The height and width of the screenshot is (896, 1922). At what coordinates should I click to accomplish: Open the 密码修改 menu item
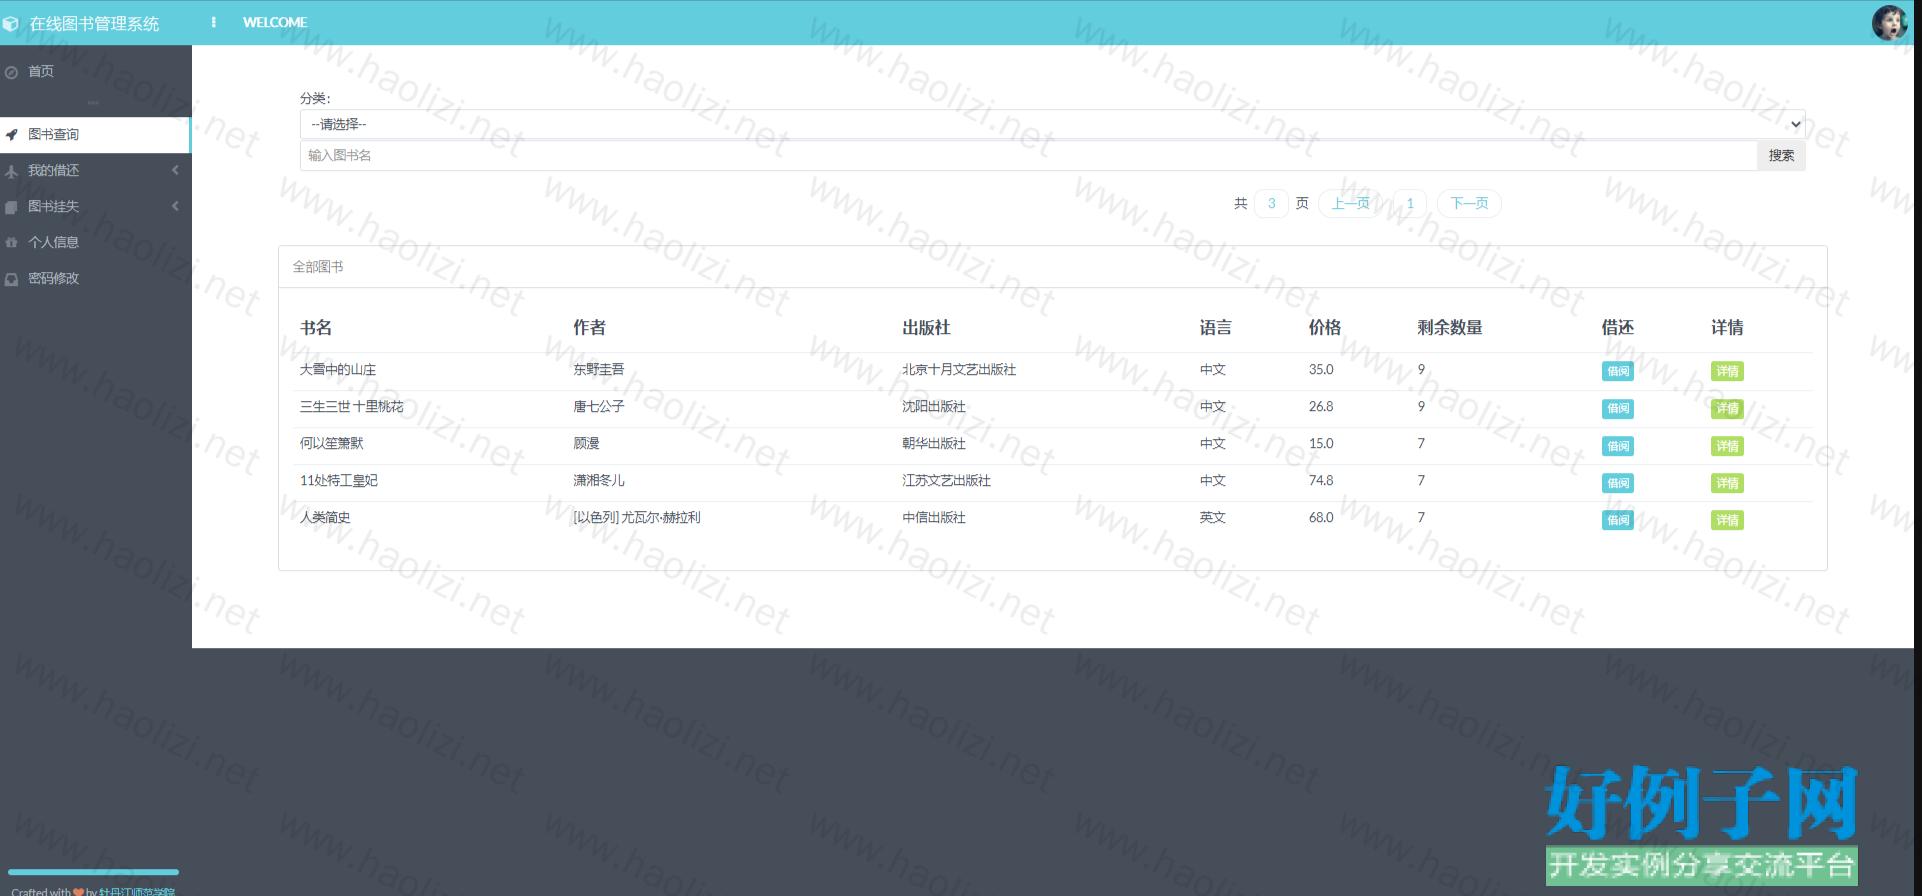click(54, 278)
